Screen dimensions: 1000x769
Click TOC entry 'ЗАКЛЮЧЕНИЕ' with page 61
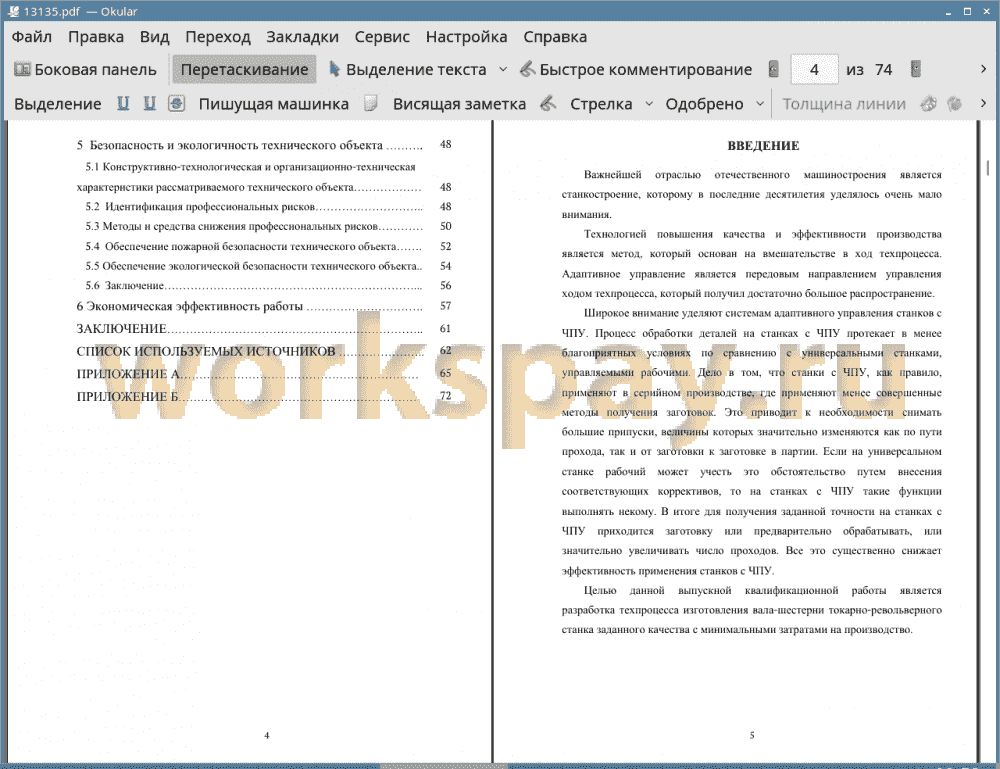point(264,329)
